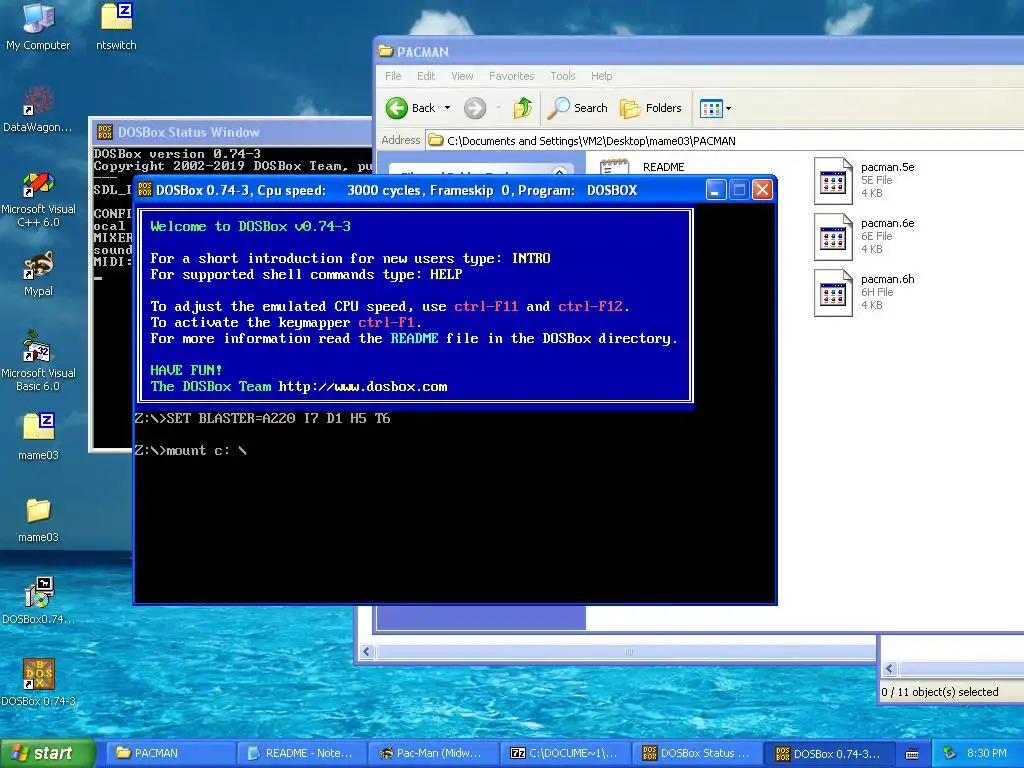Click the Views icon in Explorer toolbar
Viewport: 1024px width, 768px height.
click(x=711, y=108)
